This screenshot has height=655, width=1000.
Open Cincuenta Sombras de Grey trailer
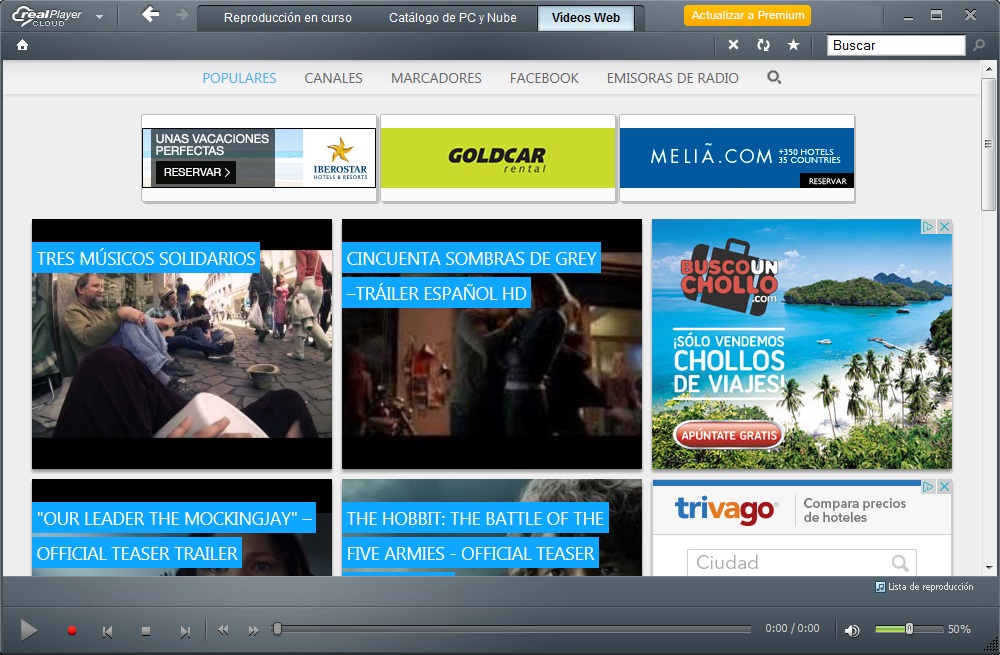[492, 344]
